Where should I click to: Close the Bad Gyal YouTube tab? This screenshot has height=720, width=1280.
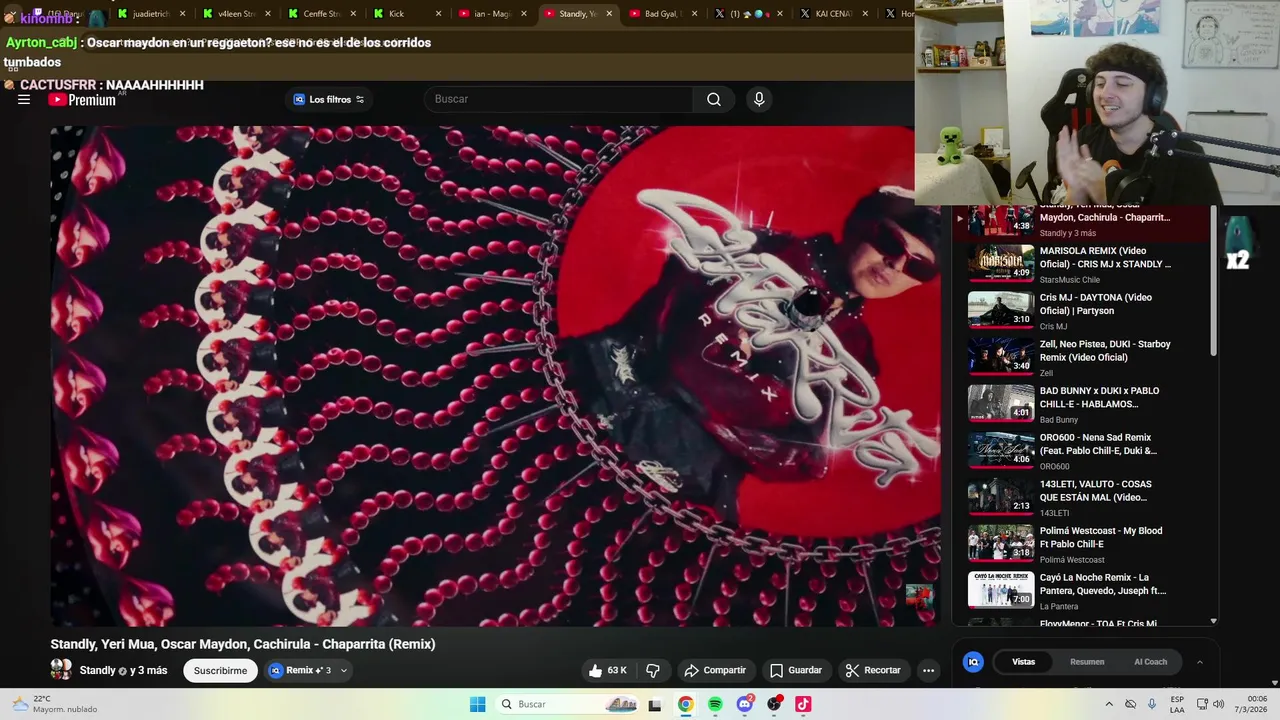(695, 14)
